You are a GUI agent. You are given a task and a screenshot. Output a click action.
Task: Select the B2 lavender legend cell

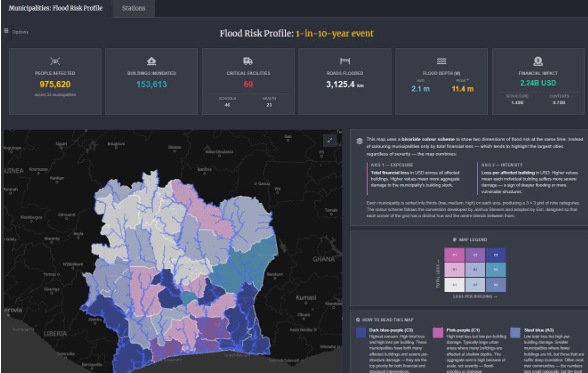(475, 270)
